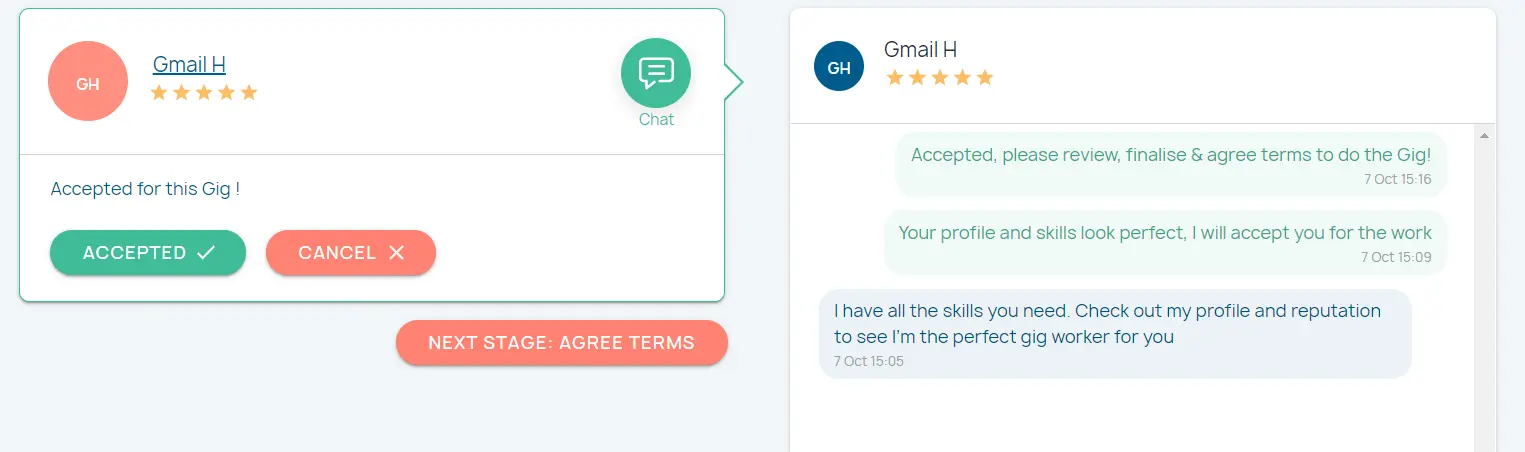
Task: Click the scroll-up arrow in the chat panel
Action: 1484,135
